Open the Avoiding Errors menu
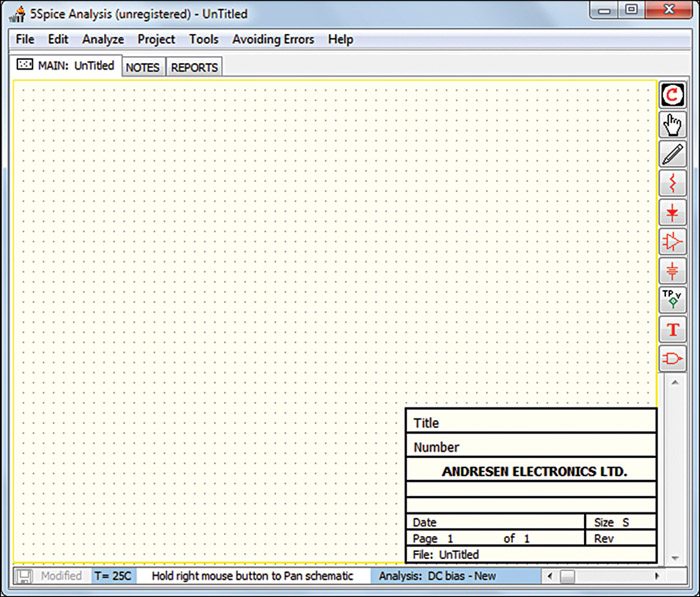 273,40
